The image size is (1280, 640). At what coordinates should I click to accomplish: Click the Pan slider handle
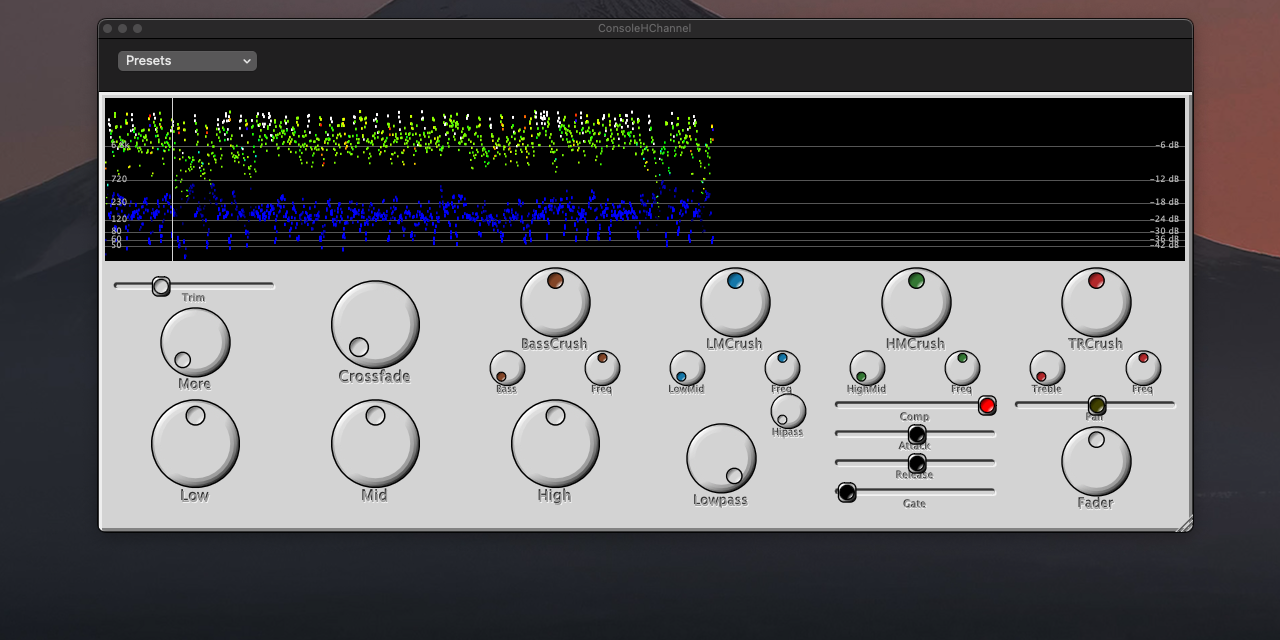click(1096, 405)
